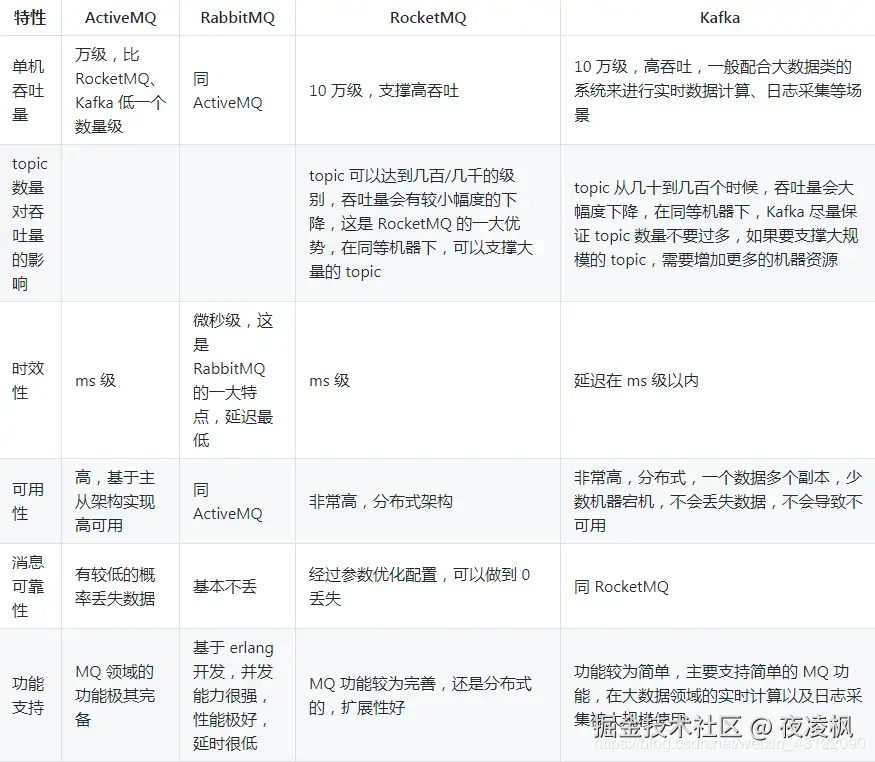
Task: Select the RabbitMQ column header
Action: 238,18
